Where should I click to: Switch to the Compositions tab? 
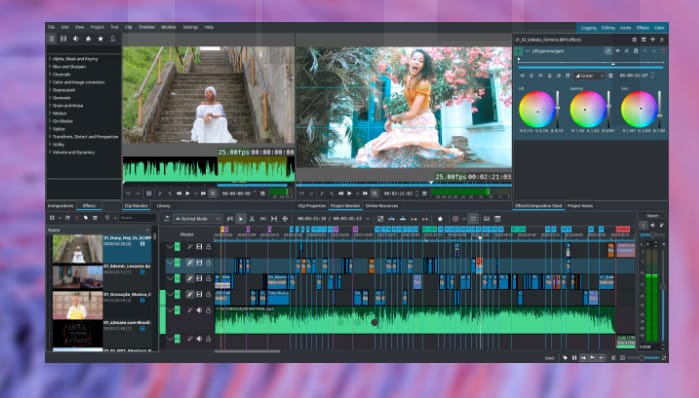pos(61,206)
